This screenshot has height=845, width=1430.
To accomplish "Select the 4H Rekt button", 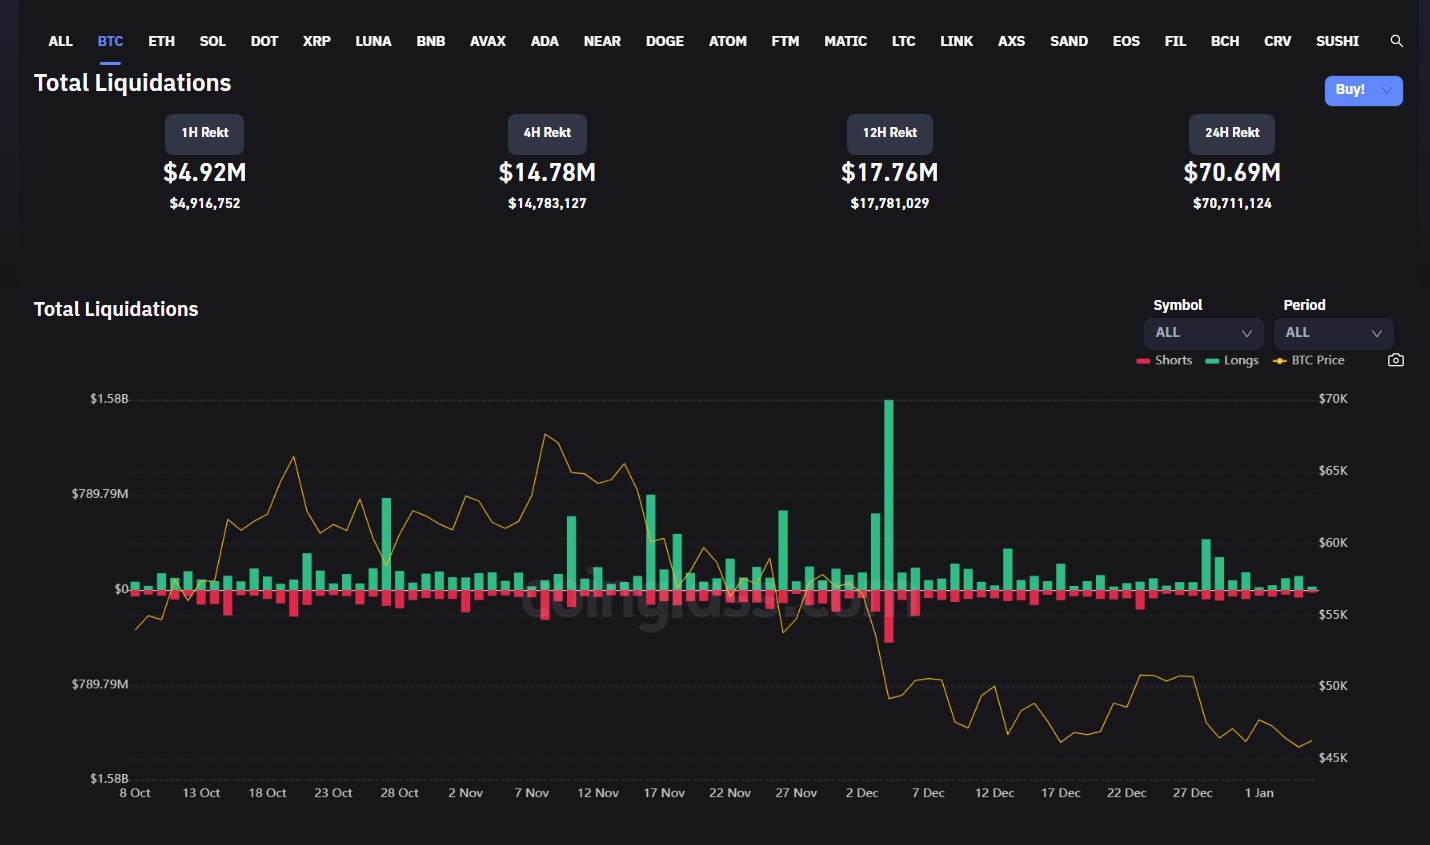I will (547, 133).
